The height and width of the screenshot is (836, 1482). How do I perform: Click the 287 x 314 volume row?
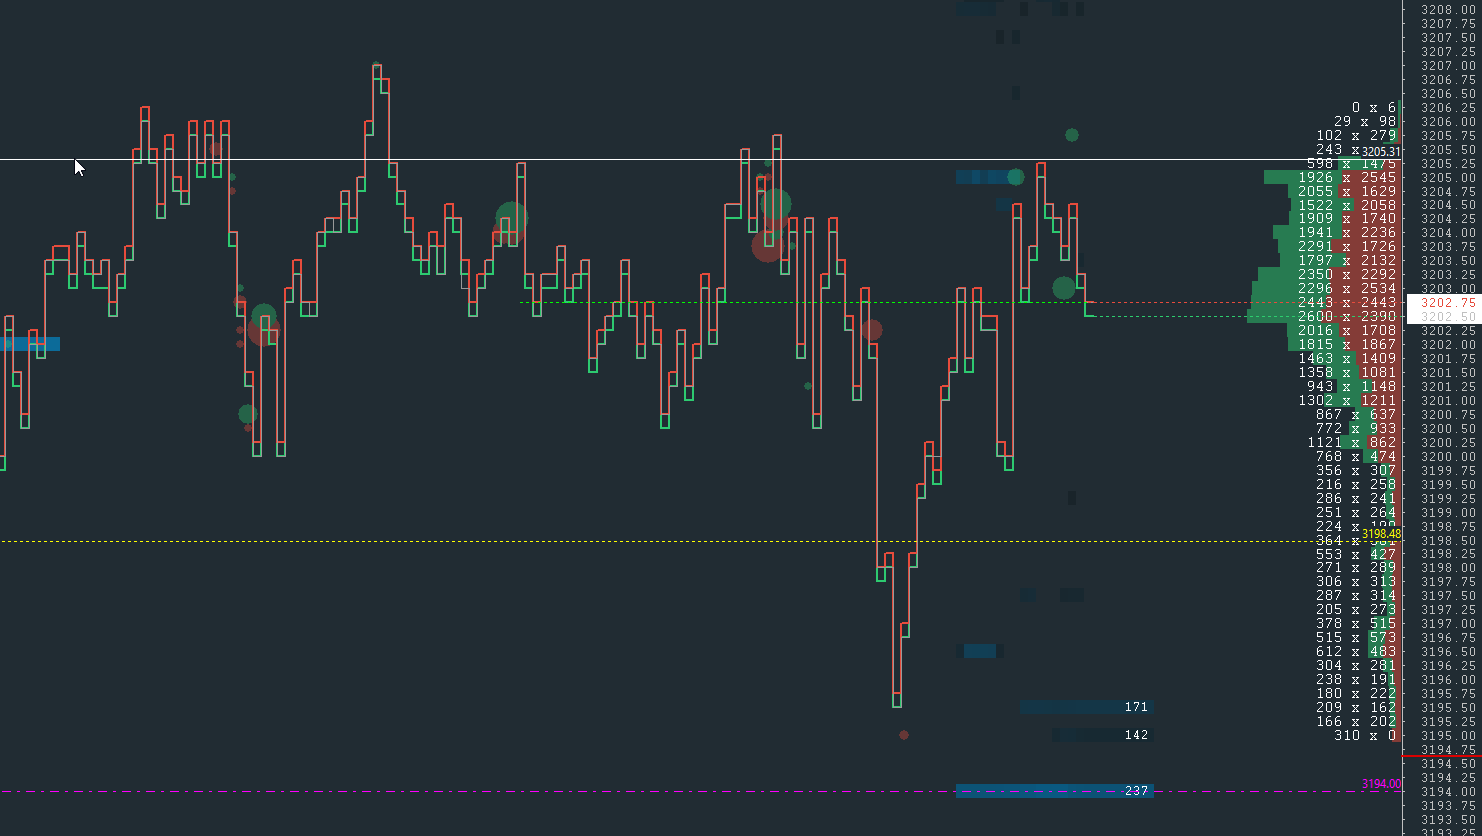click(1357, 595)
